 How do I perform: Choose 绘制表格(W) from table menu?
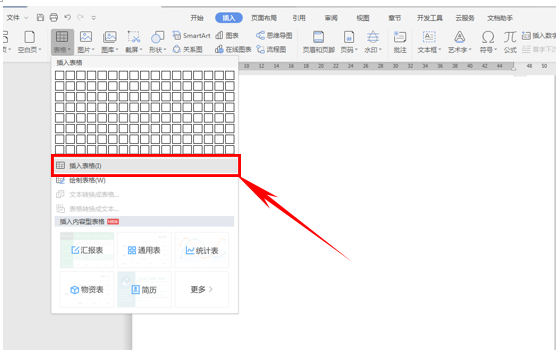click(x=146, y=180)
